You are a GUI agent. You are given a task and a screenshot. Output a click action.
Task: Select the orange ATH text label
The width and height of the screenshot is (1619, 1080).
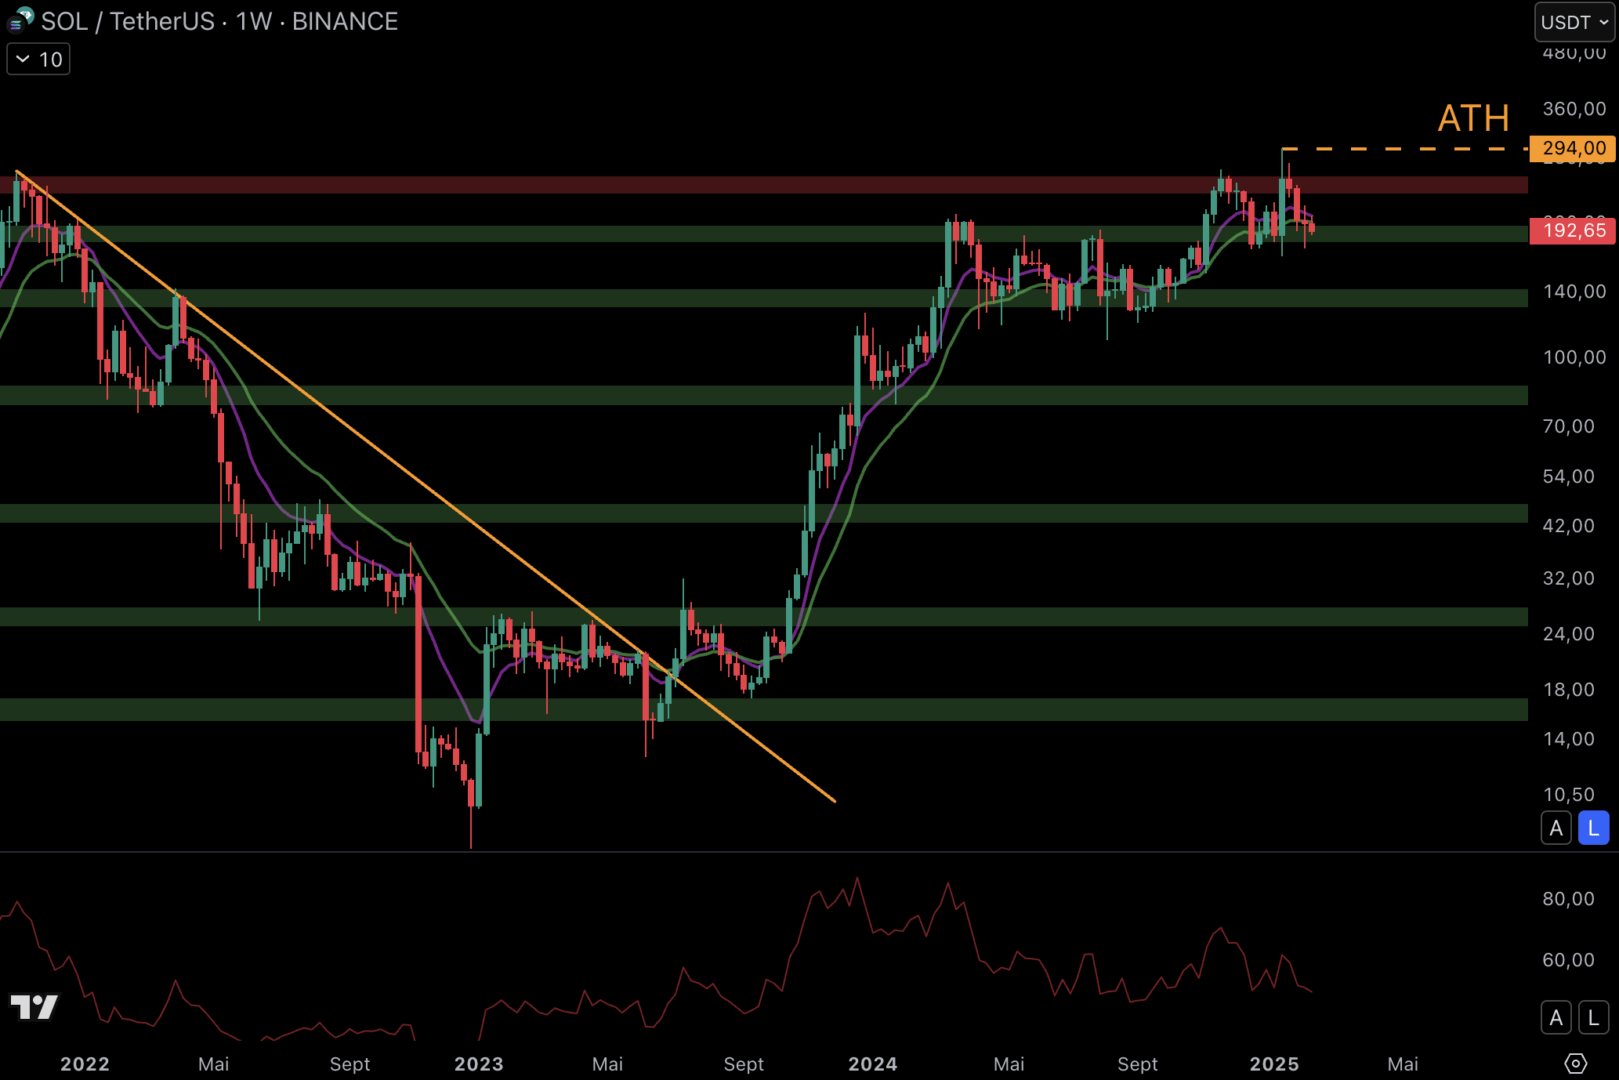tap(1472, 119)
